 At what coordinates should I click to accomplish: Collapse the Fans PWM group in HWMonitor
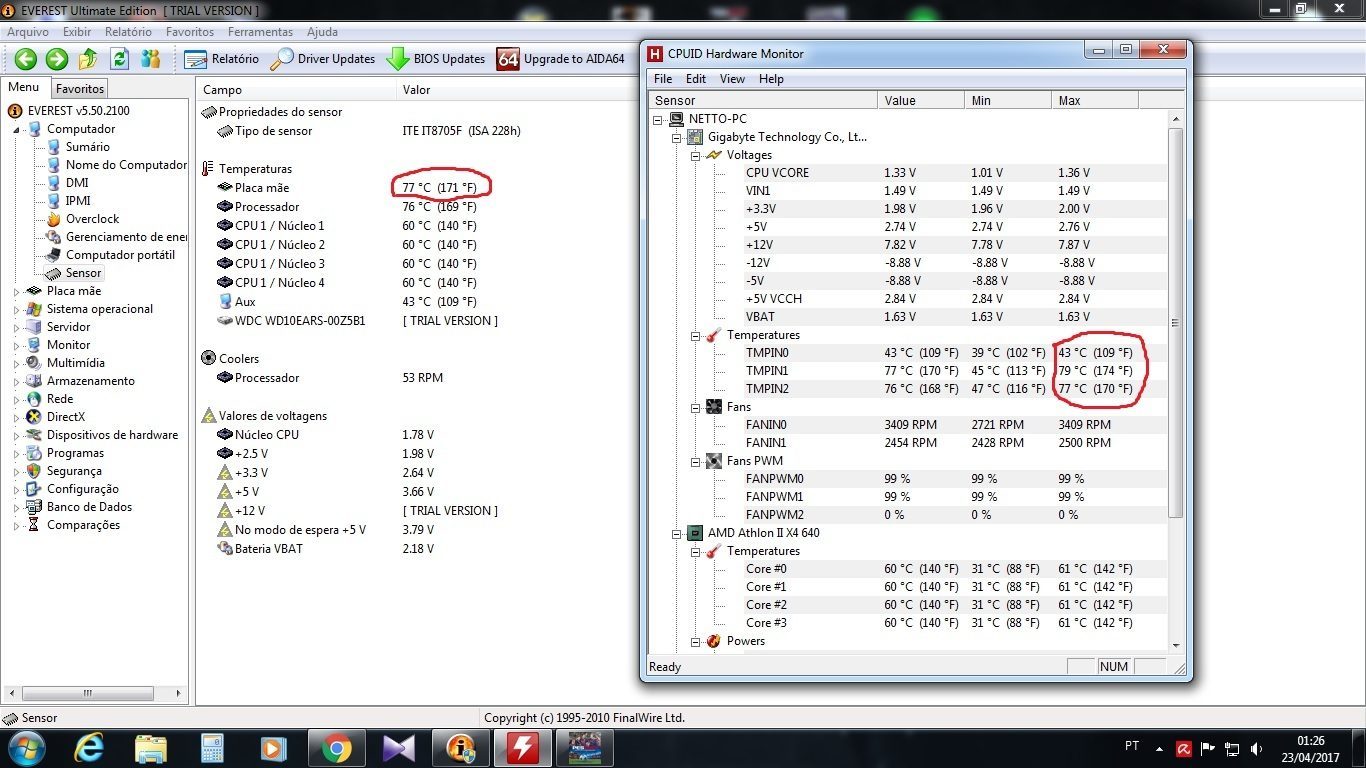(695, 462)
